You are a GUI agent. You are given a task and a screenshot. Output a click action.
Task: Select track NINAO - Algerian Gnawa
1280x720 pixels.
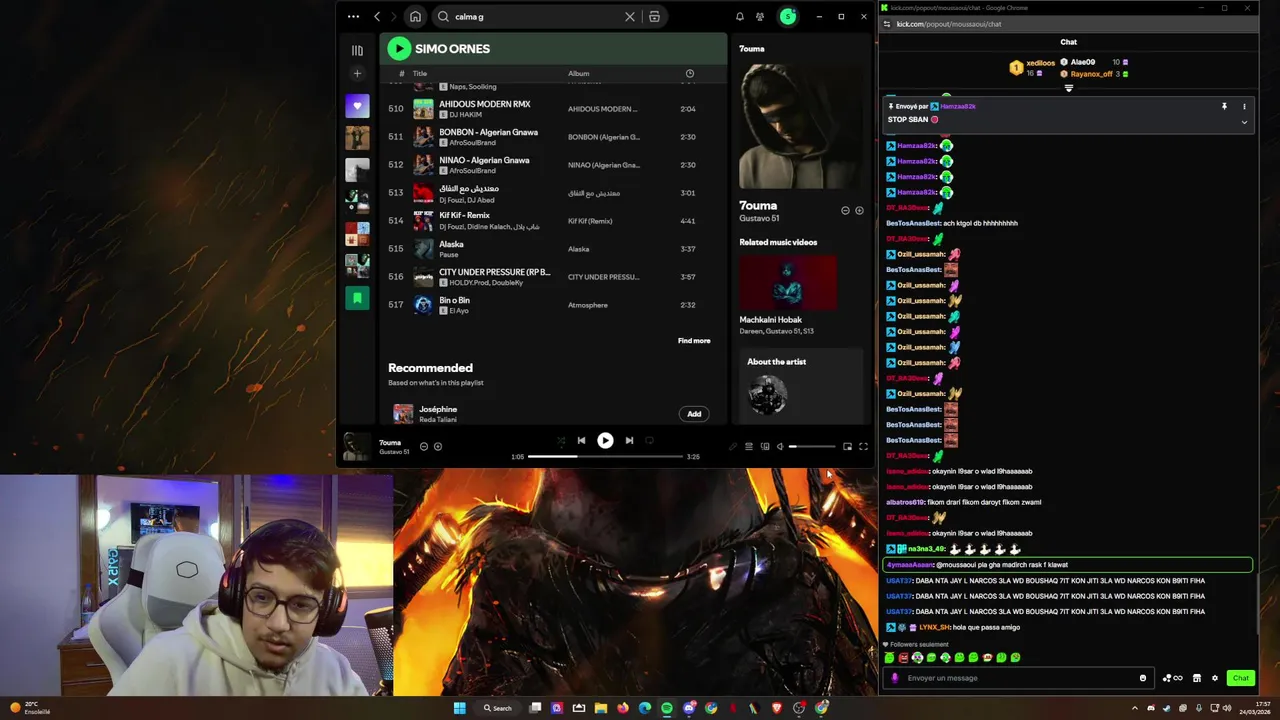[x=553, y=165]
